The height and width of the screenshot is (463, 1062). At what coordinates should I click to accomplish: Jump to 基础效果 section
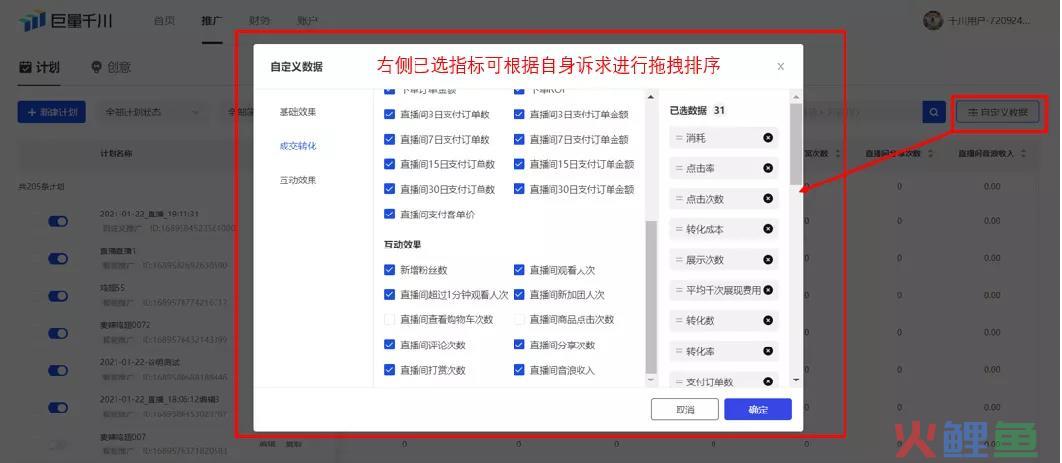[x=298, y=112]
